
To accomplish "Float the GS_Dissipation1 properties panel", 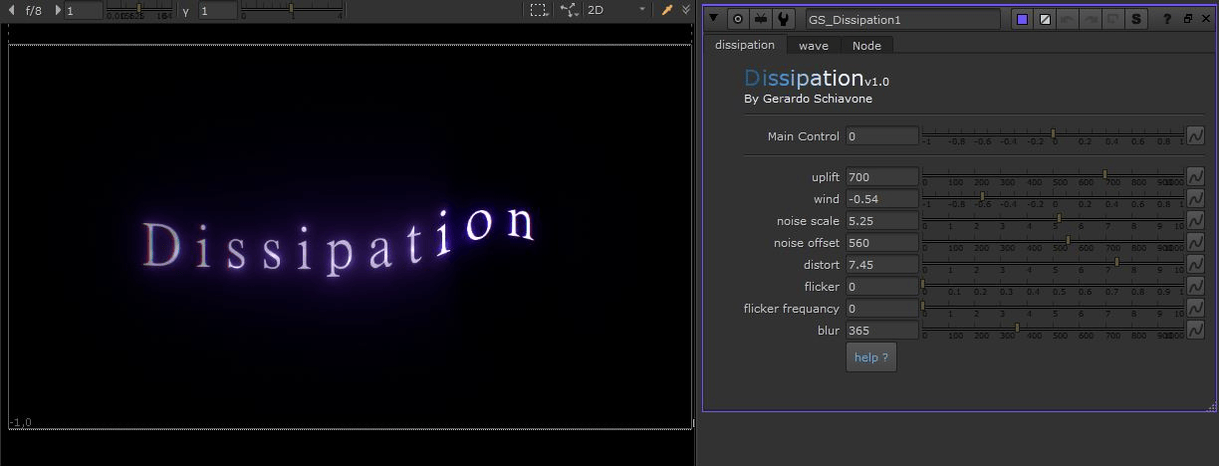I will pos(1187,19).
